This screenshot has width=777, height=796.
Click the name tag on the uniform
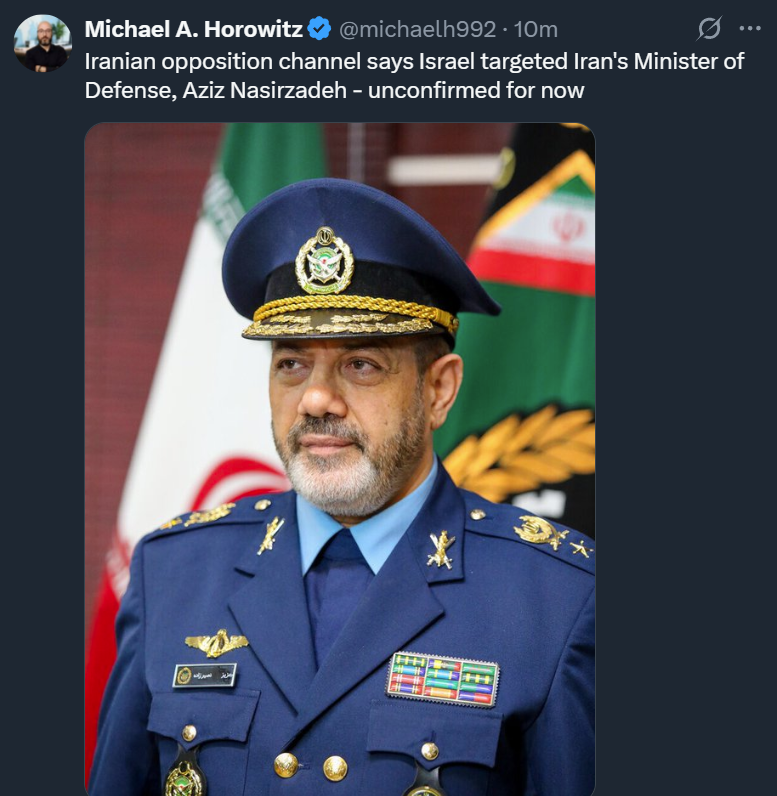(x=204, y=675)
